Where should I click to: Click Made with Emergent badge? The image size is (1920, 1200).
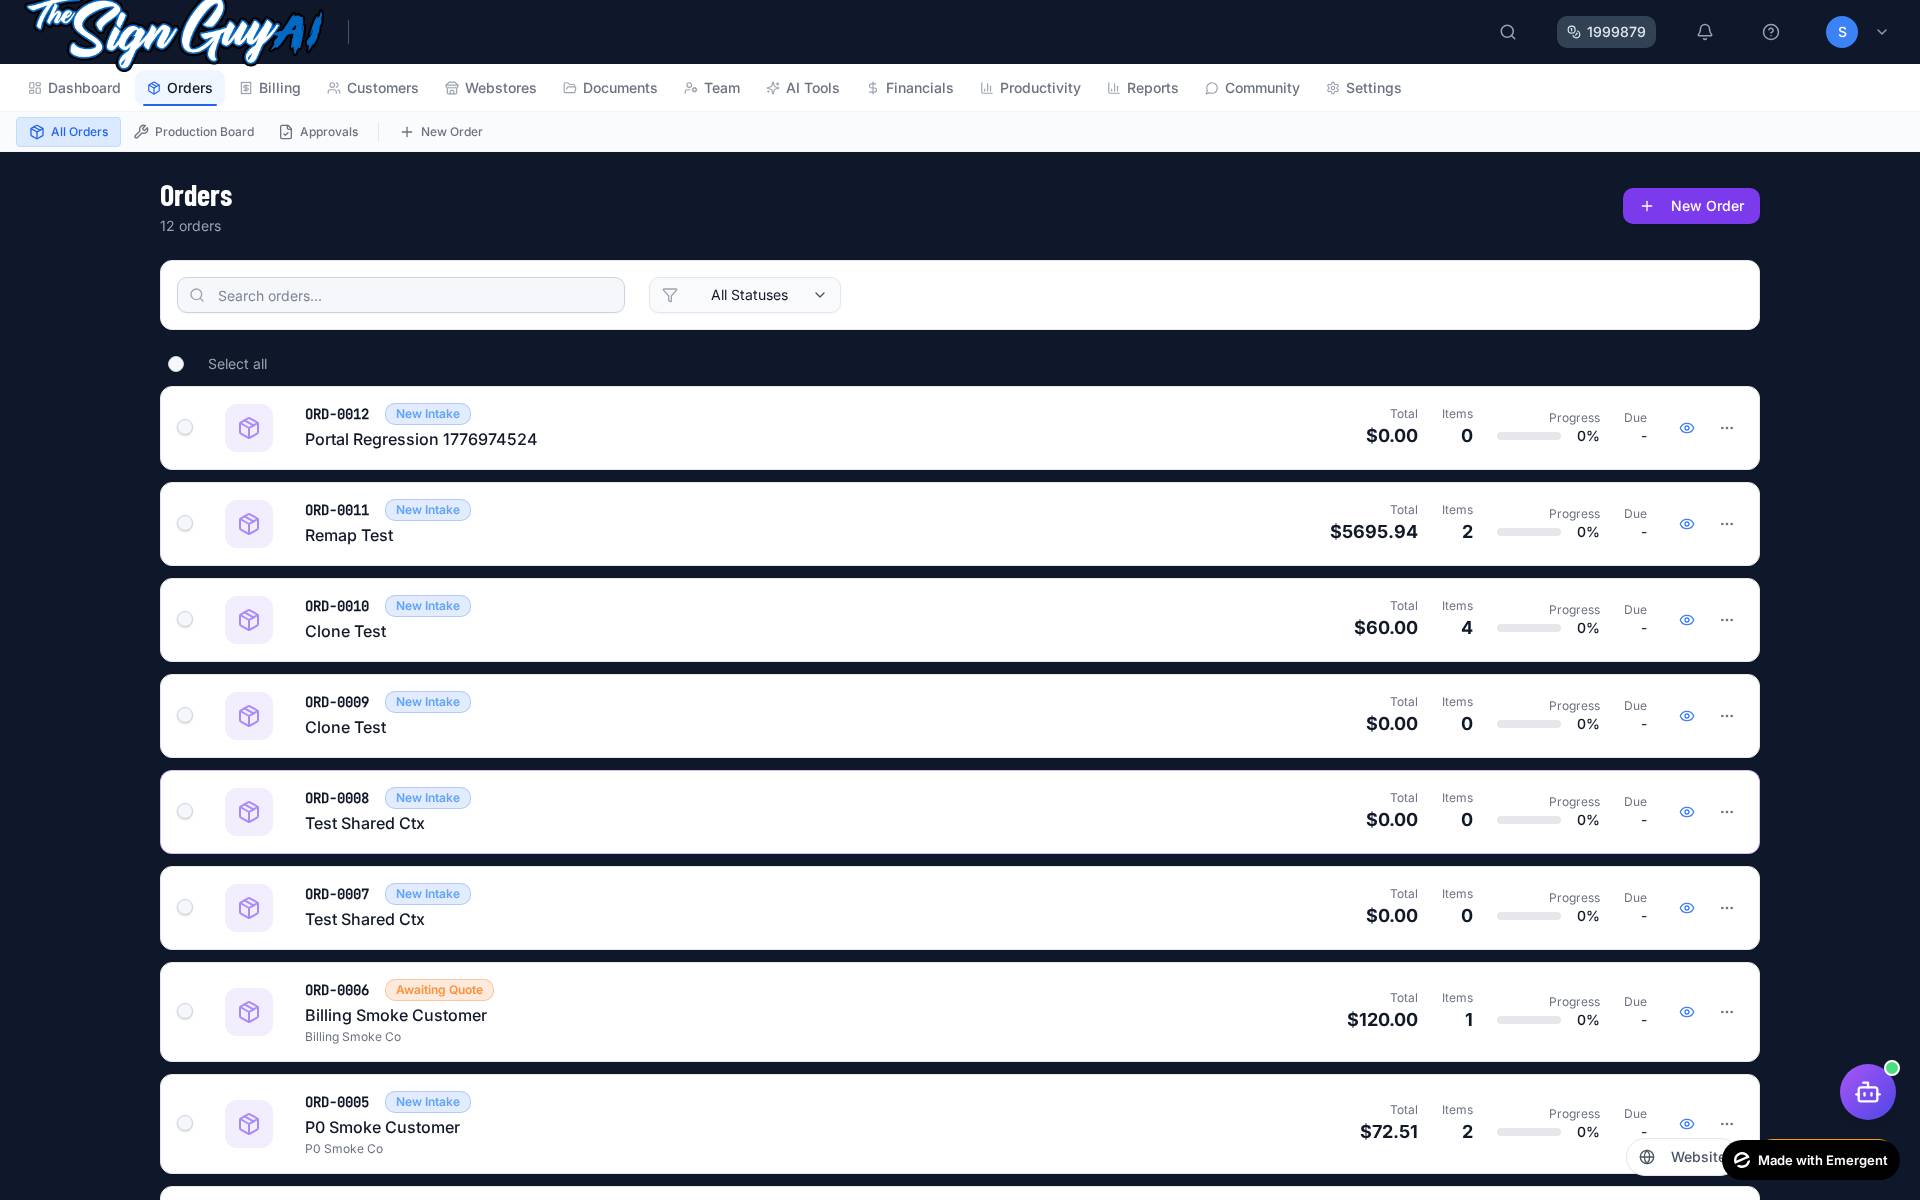(1811, 1160)
